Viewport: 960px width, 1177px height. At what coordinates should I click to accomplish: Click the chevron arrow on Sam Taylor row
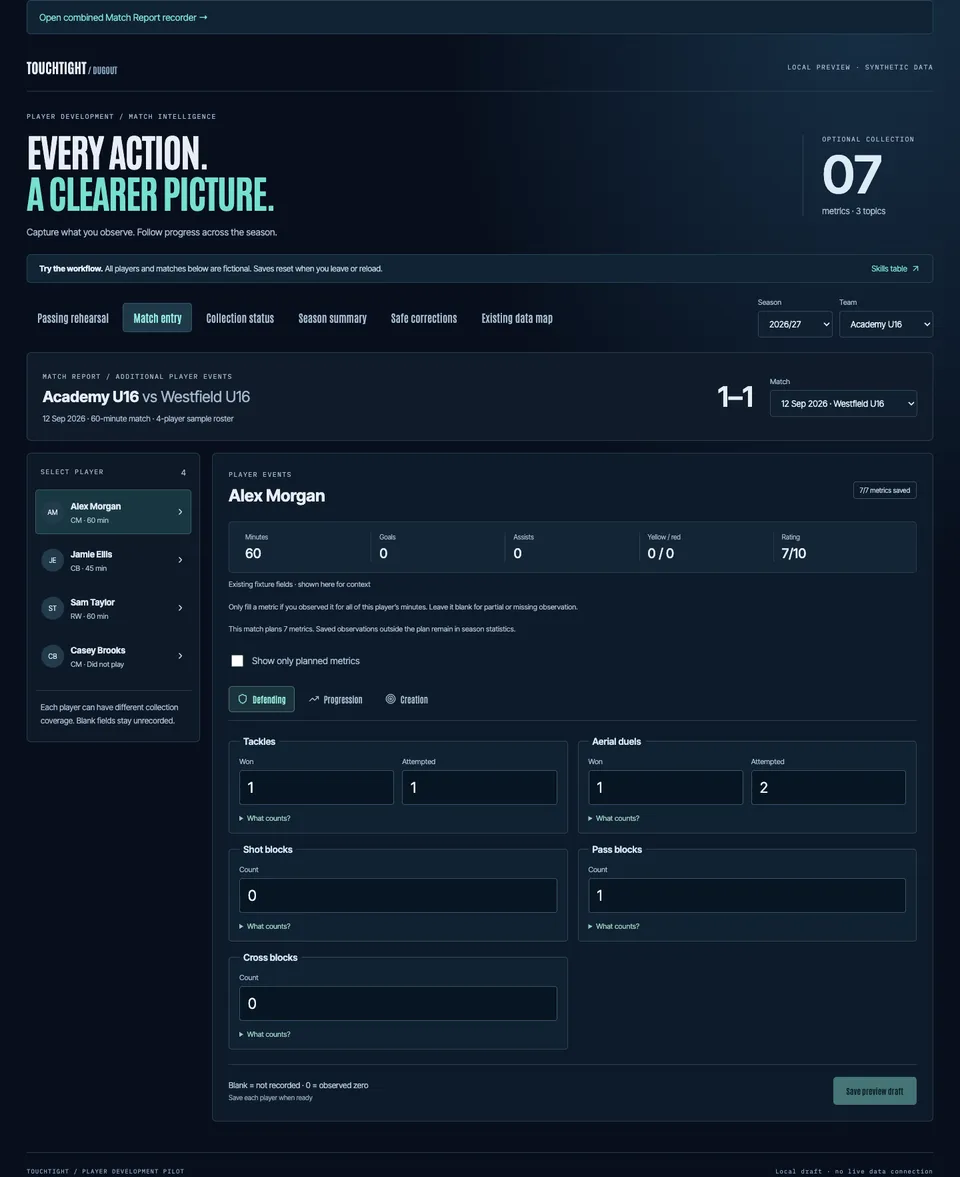pyautogui.click(x=180, y=608)
